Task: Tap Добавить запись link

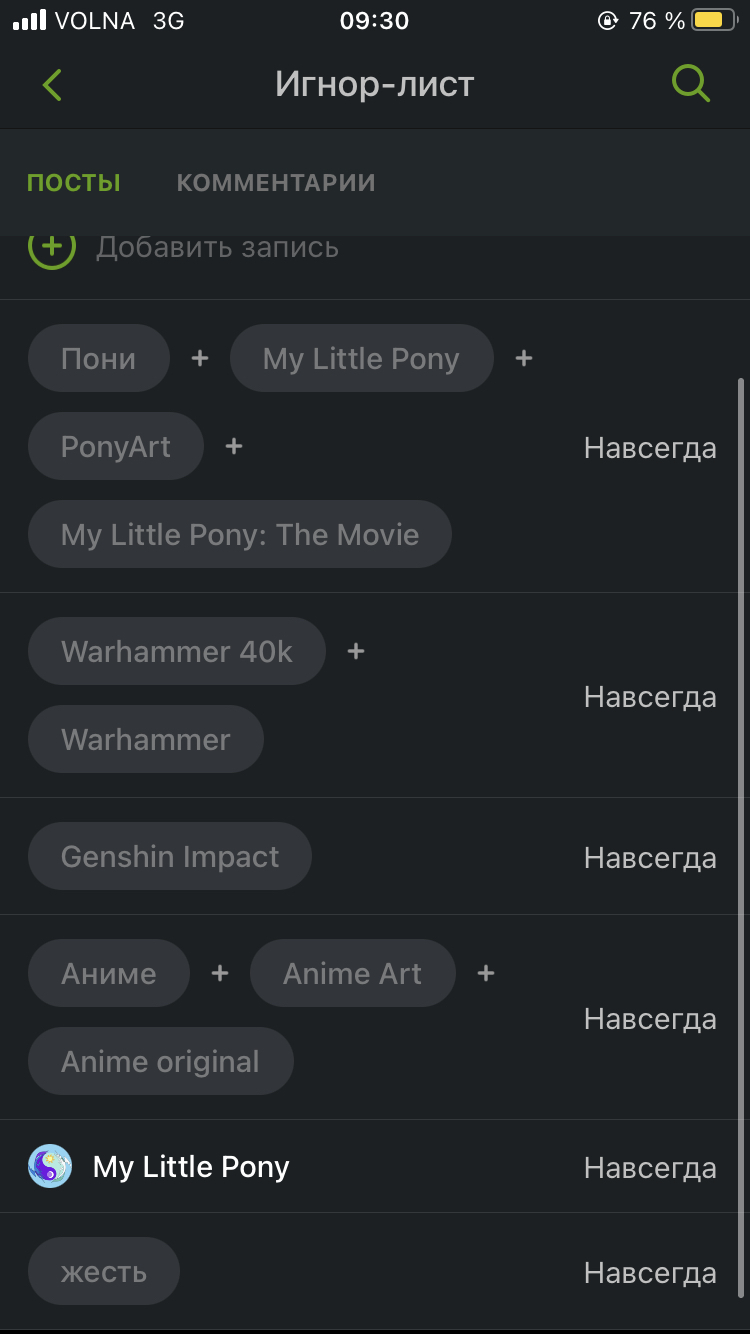Action: point(217,248)
